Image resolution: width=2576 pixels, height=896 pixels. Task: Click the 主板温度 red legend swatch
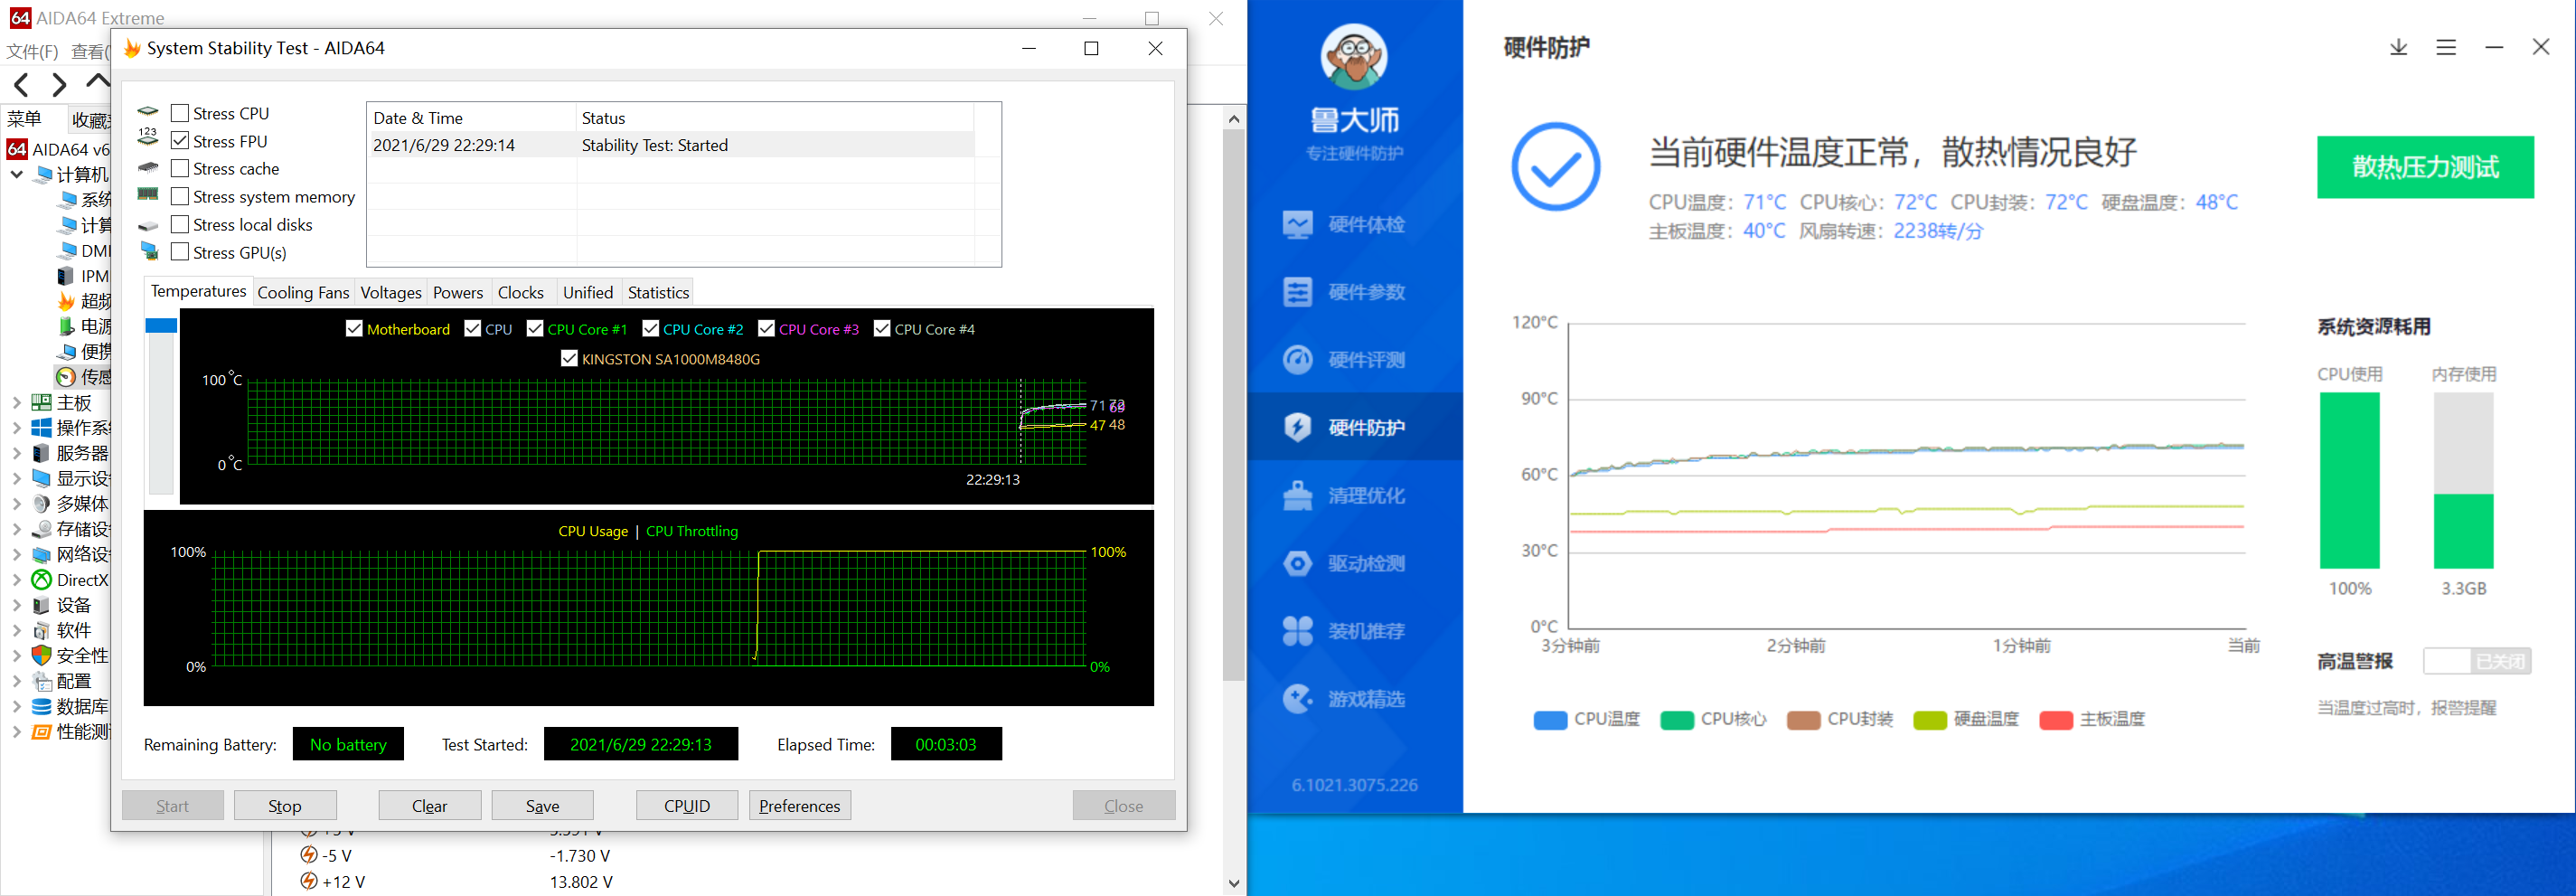click(2056, 720)
